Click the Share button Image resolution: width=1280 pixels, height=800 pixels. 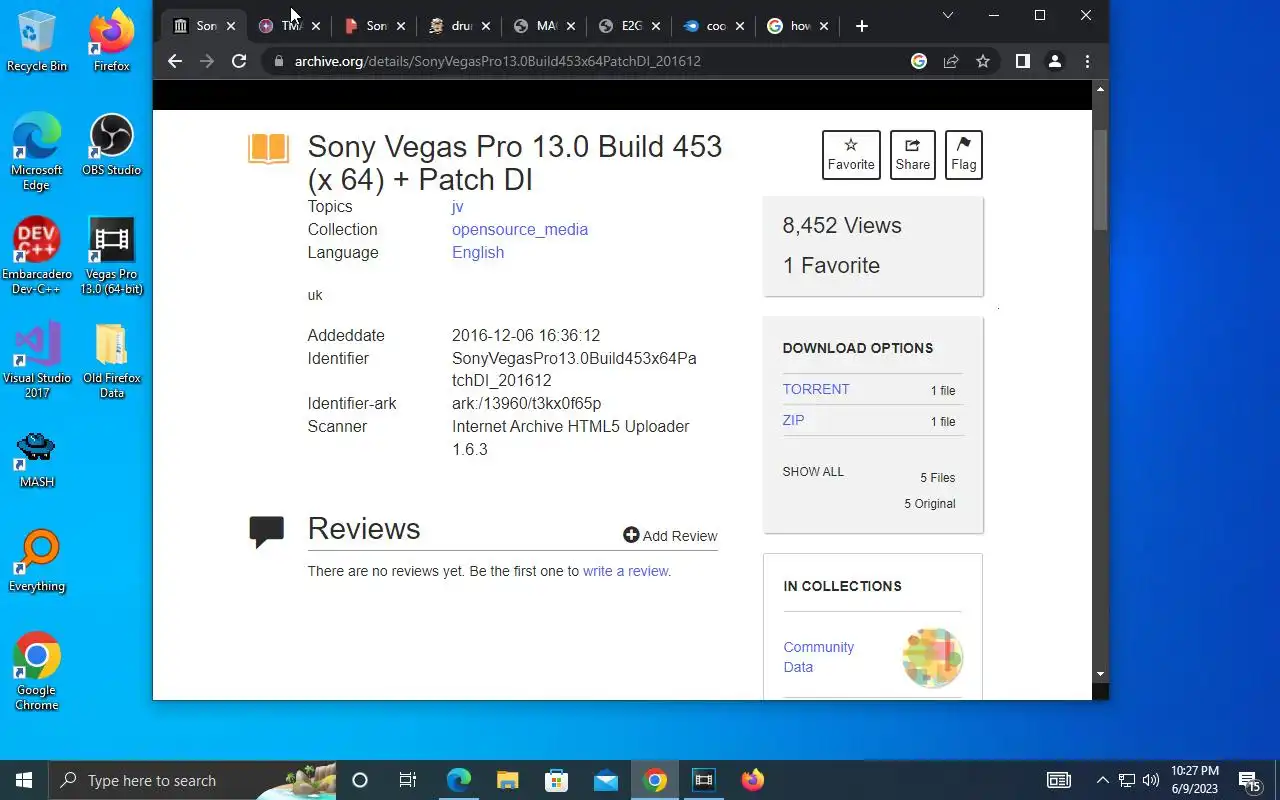tap(913, 155)
